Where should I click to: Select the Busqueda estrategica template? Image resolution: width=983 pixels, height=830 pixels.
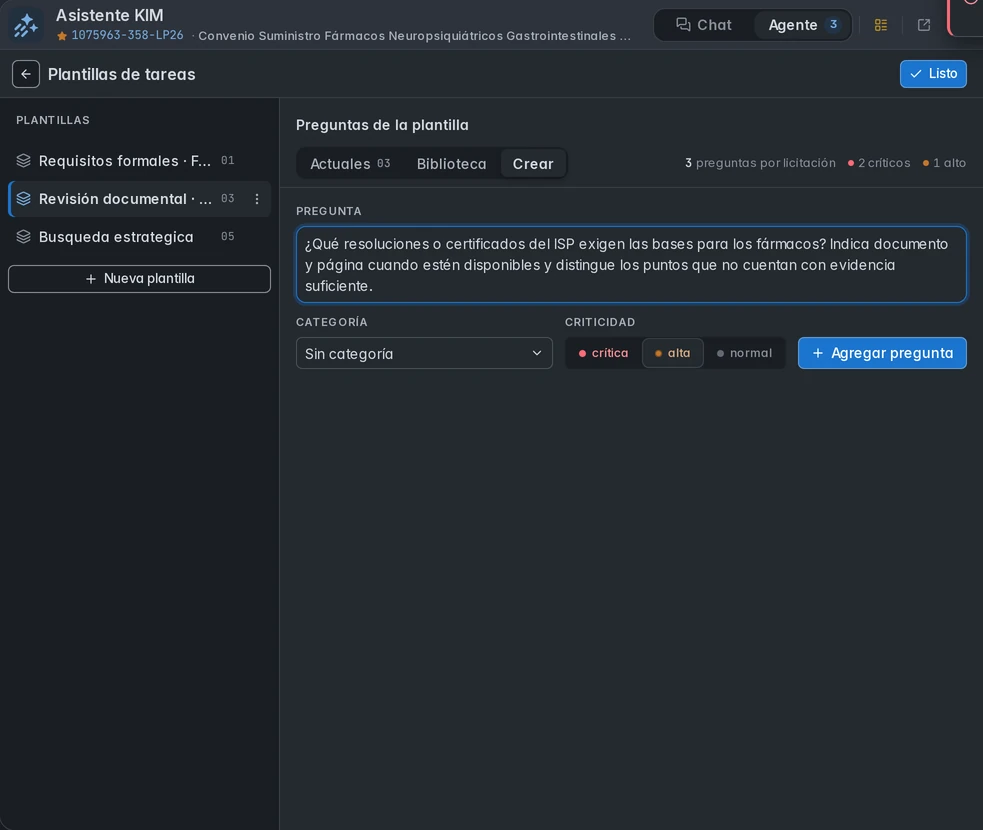click(x=139, y=237)
